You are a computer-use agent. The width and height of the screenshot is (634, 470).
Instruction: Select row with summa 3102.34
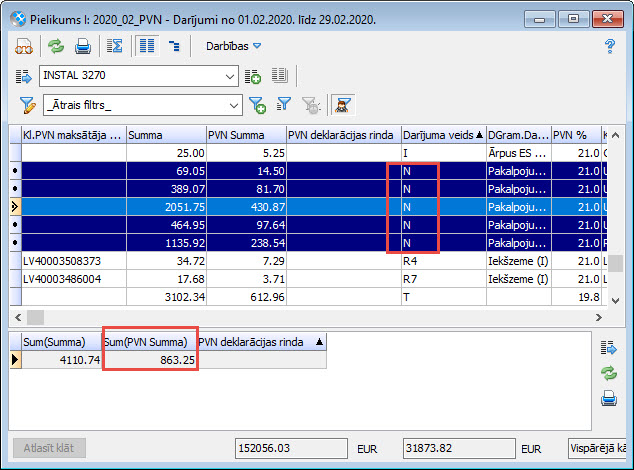pos(165,296)
